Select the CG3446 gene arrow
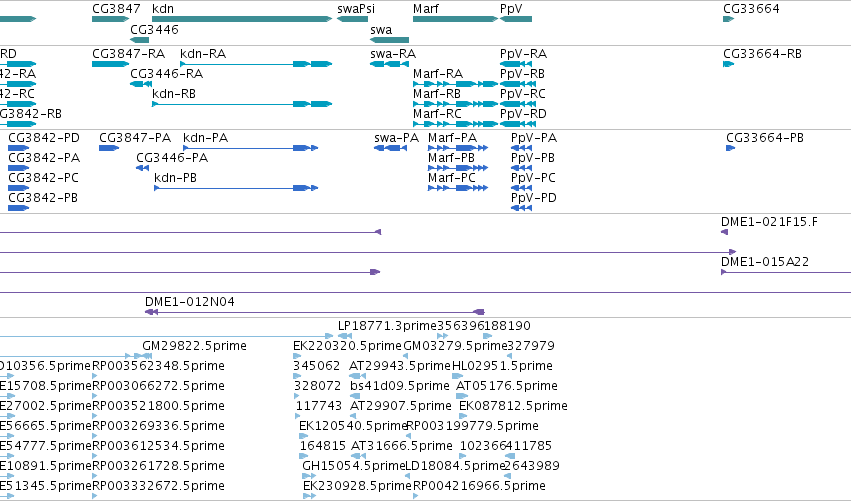 tap(139, 40)
